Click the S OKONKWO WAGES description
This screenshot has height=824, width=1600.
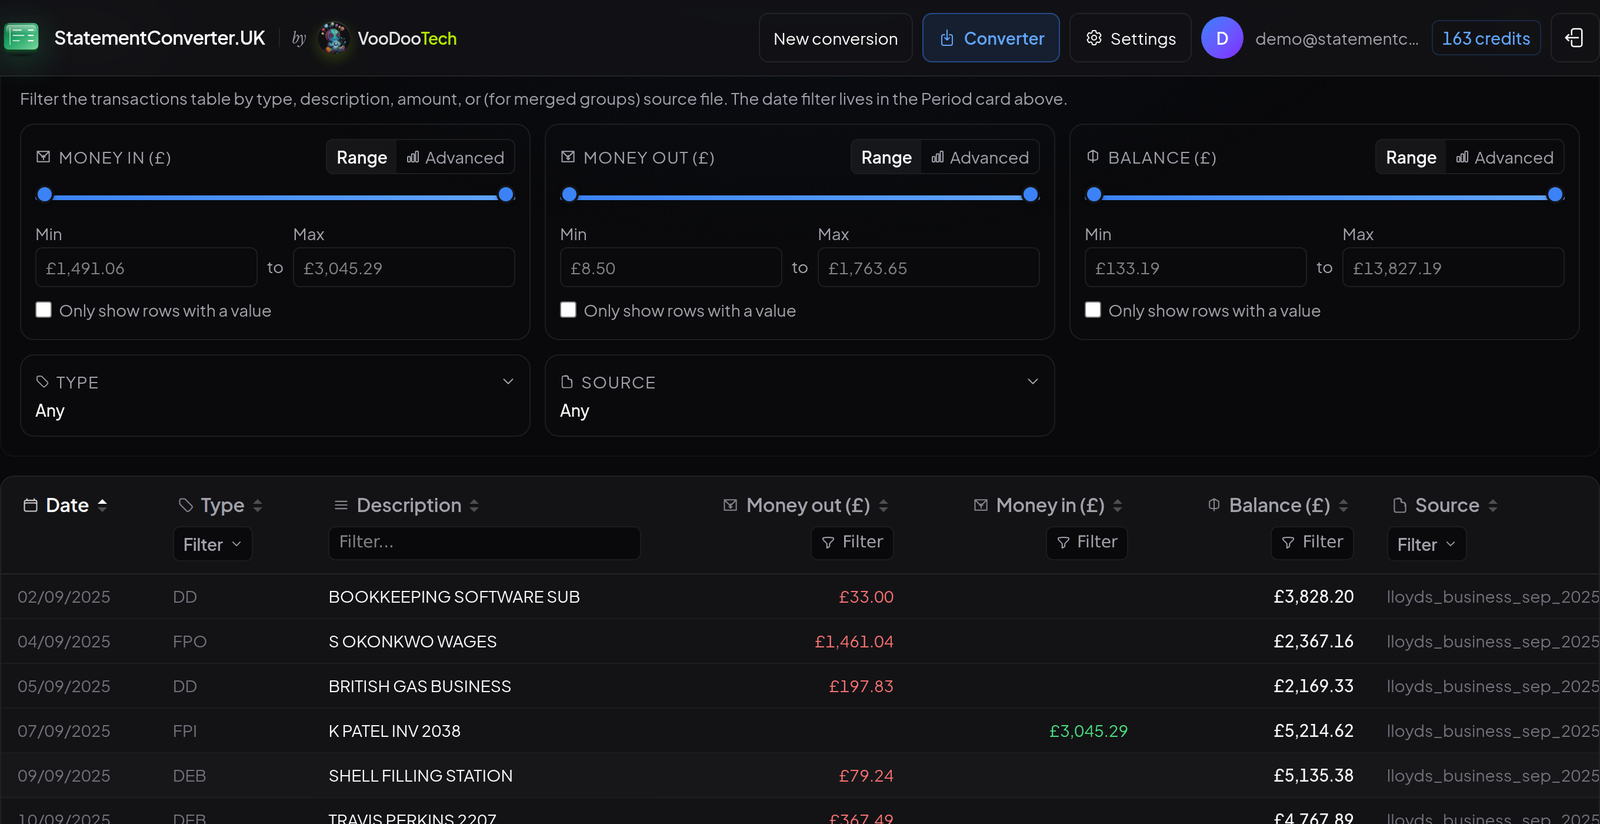(413, 642)
